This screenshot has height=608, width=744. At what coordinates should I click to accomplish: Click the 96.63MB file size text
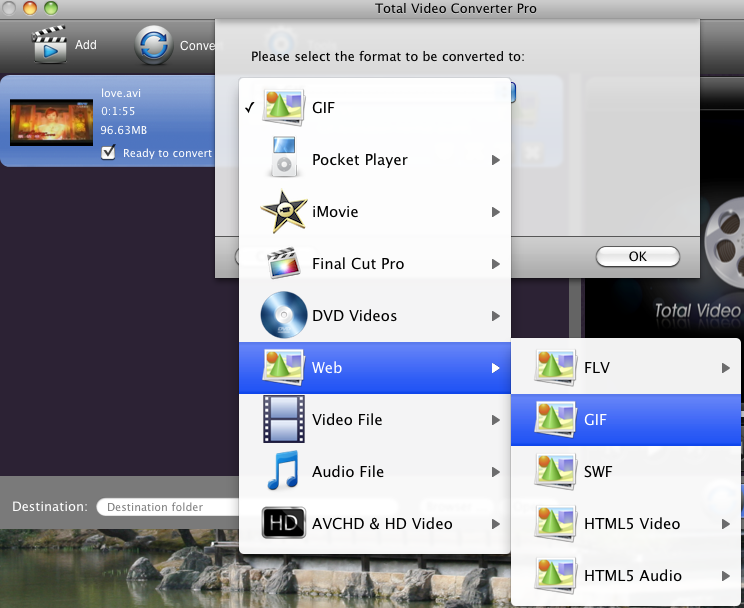pos(124,130)
